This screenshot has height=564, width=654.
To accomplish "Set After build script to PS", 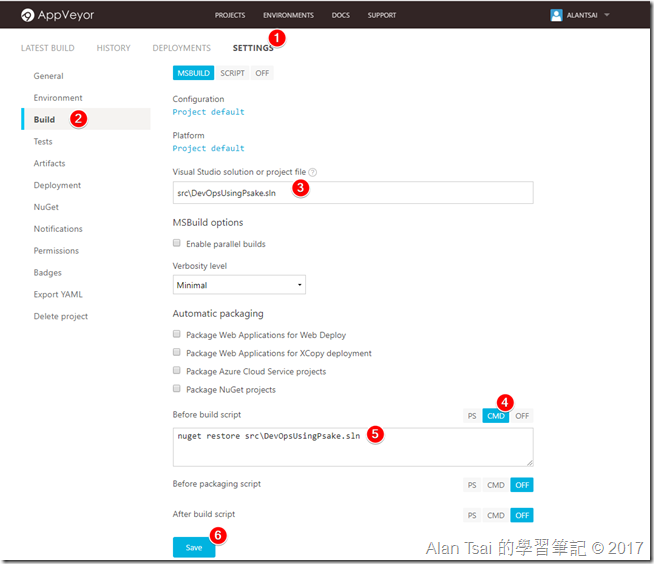I will [472, 515].
